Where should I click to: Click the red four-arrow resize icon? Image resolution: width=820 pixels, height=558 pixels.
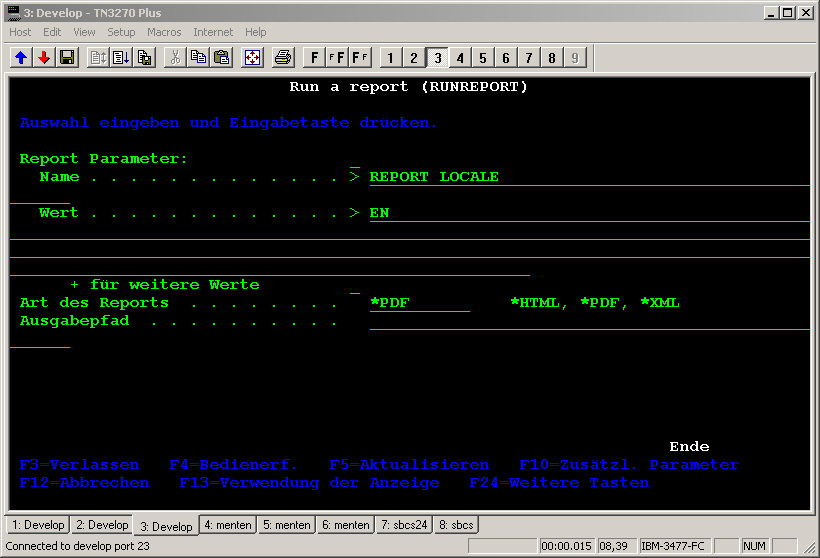(253, 58)
